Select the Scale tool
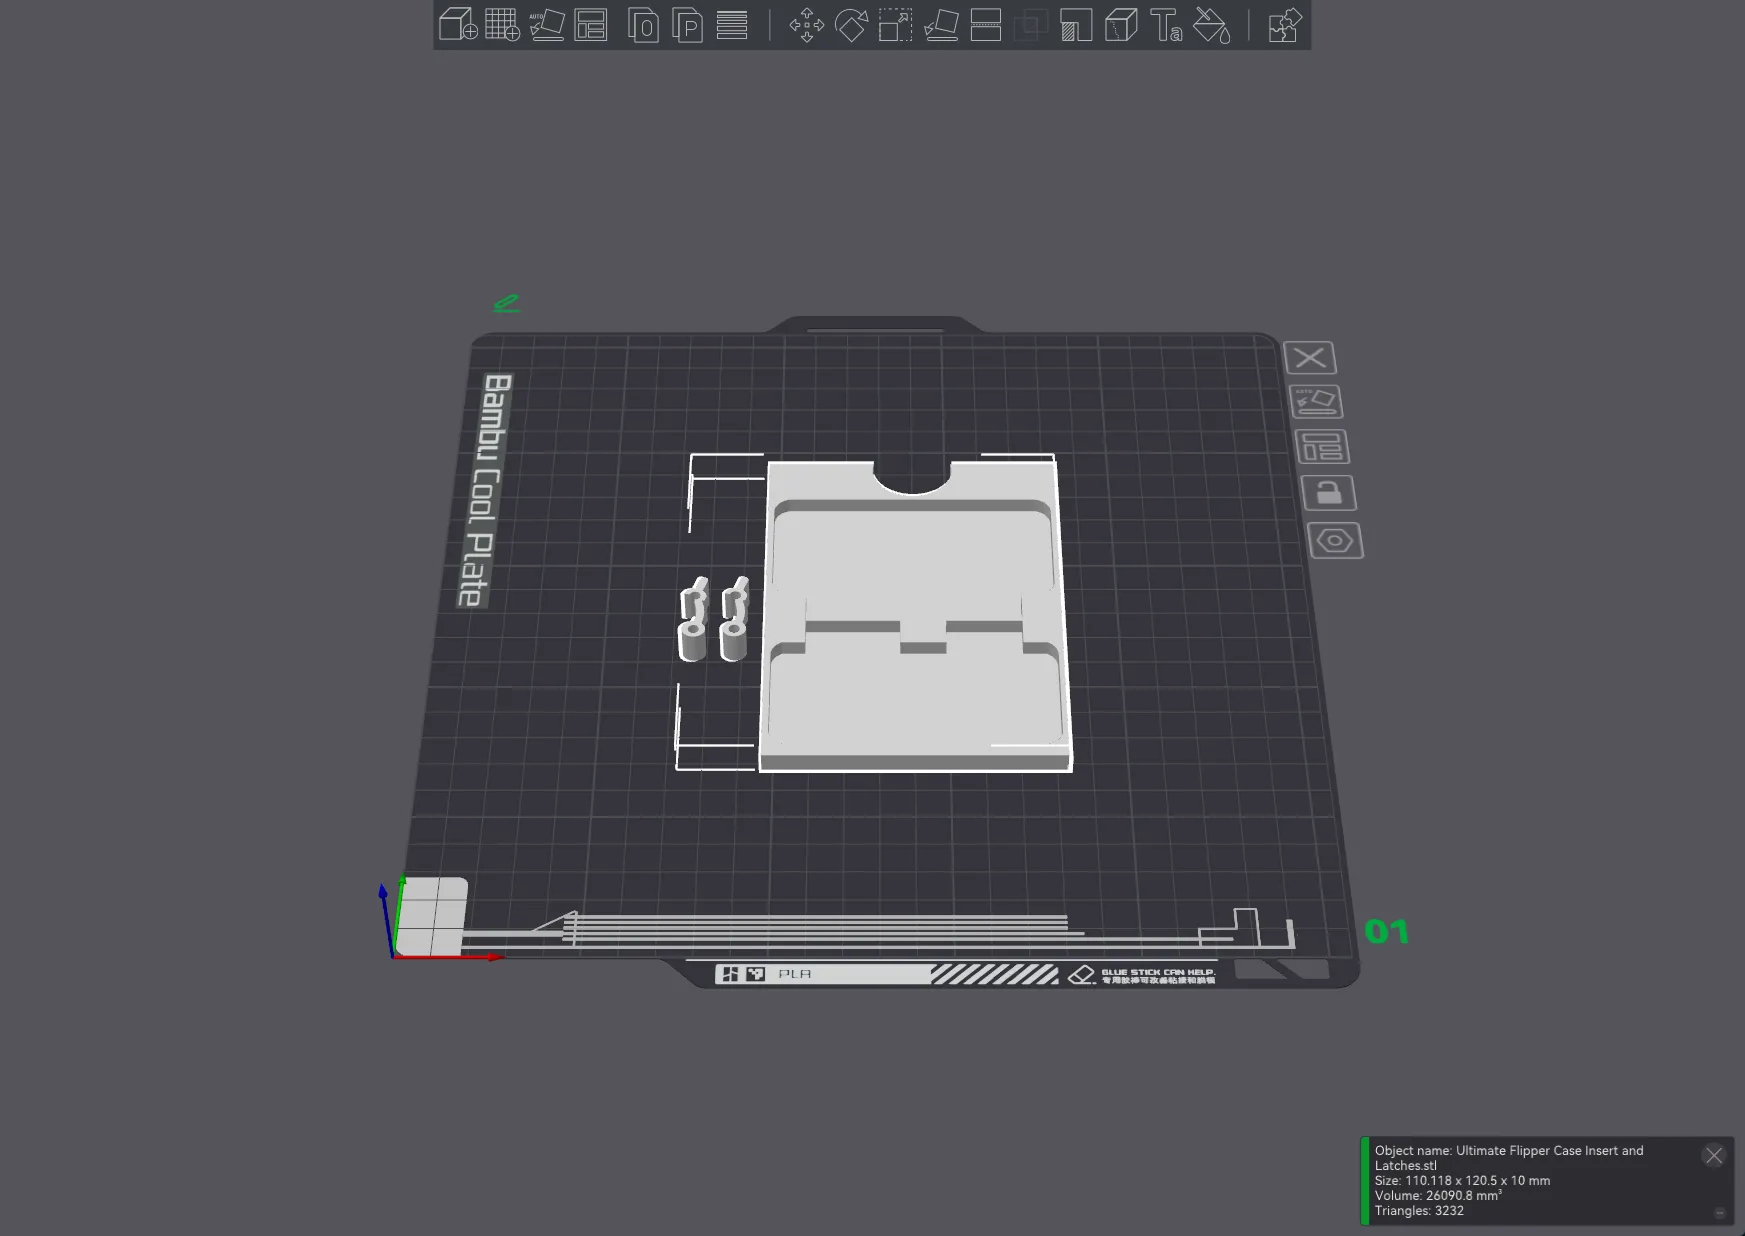Viewport: 1745px width, 1236px height. coord(895,25)
